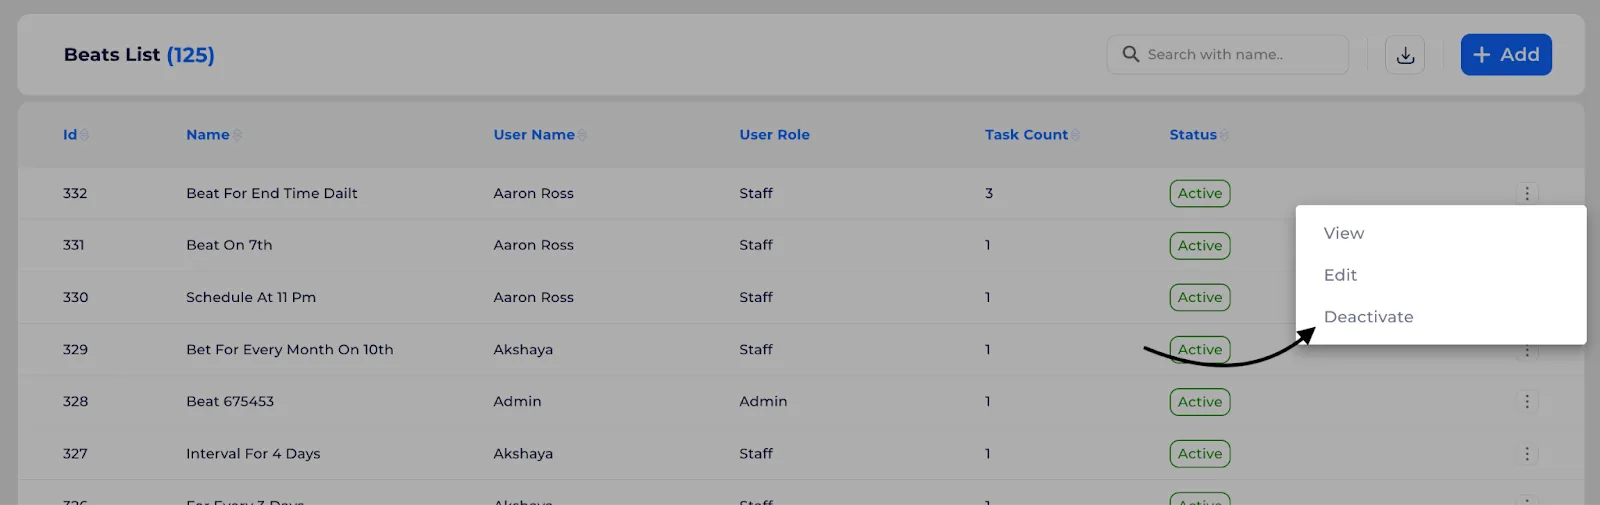Click the Interval For 4 Days name

pyautogui.click(x=253, y=454)
